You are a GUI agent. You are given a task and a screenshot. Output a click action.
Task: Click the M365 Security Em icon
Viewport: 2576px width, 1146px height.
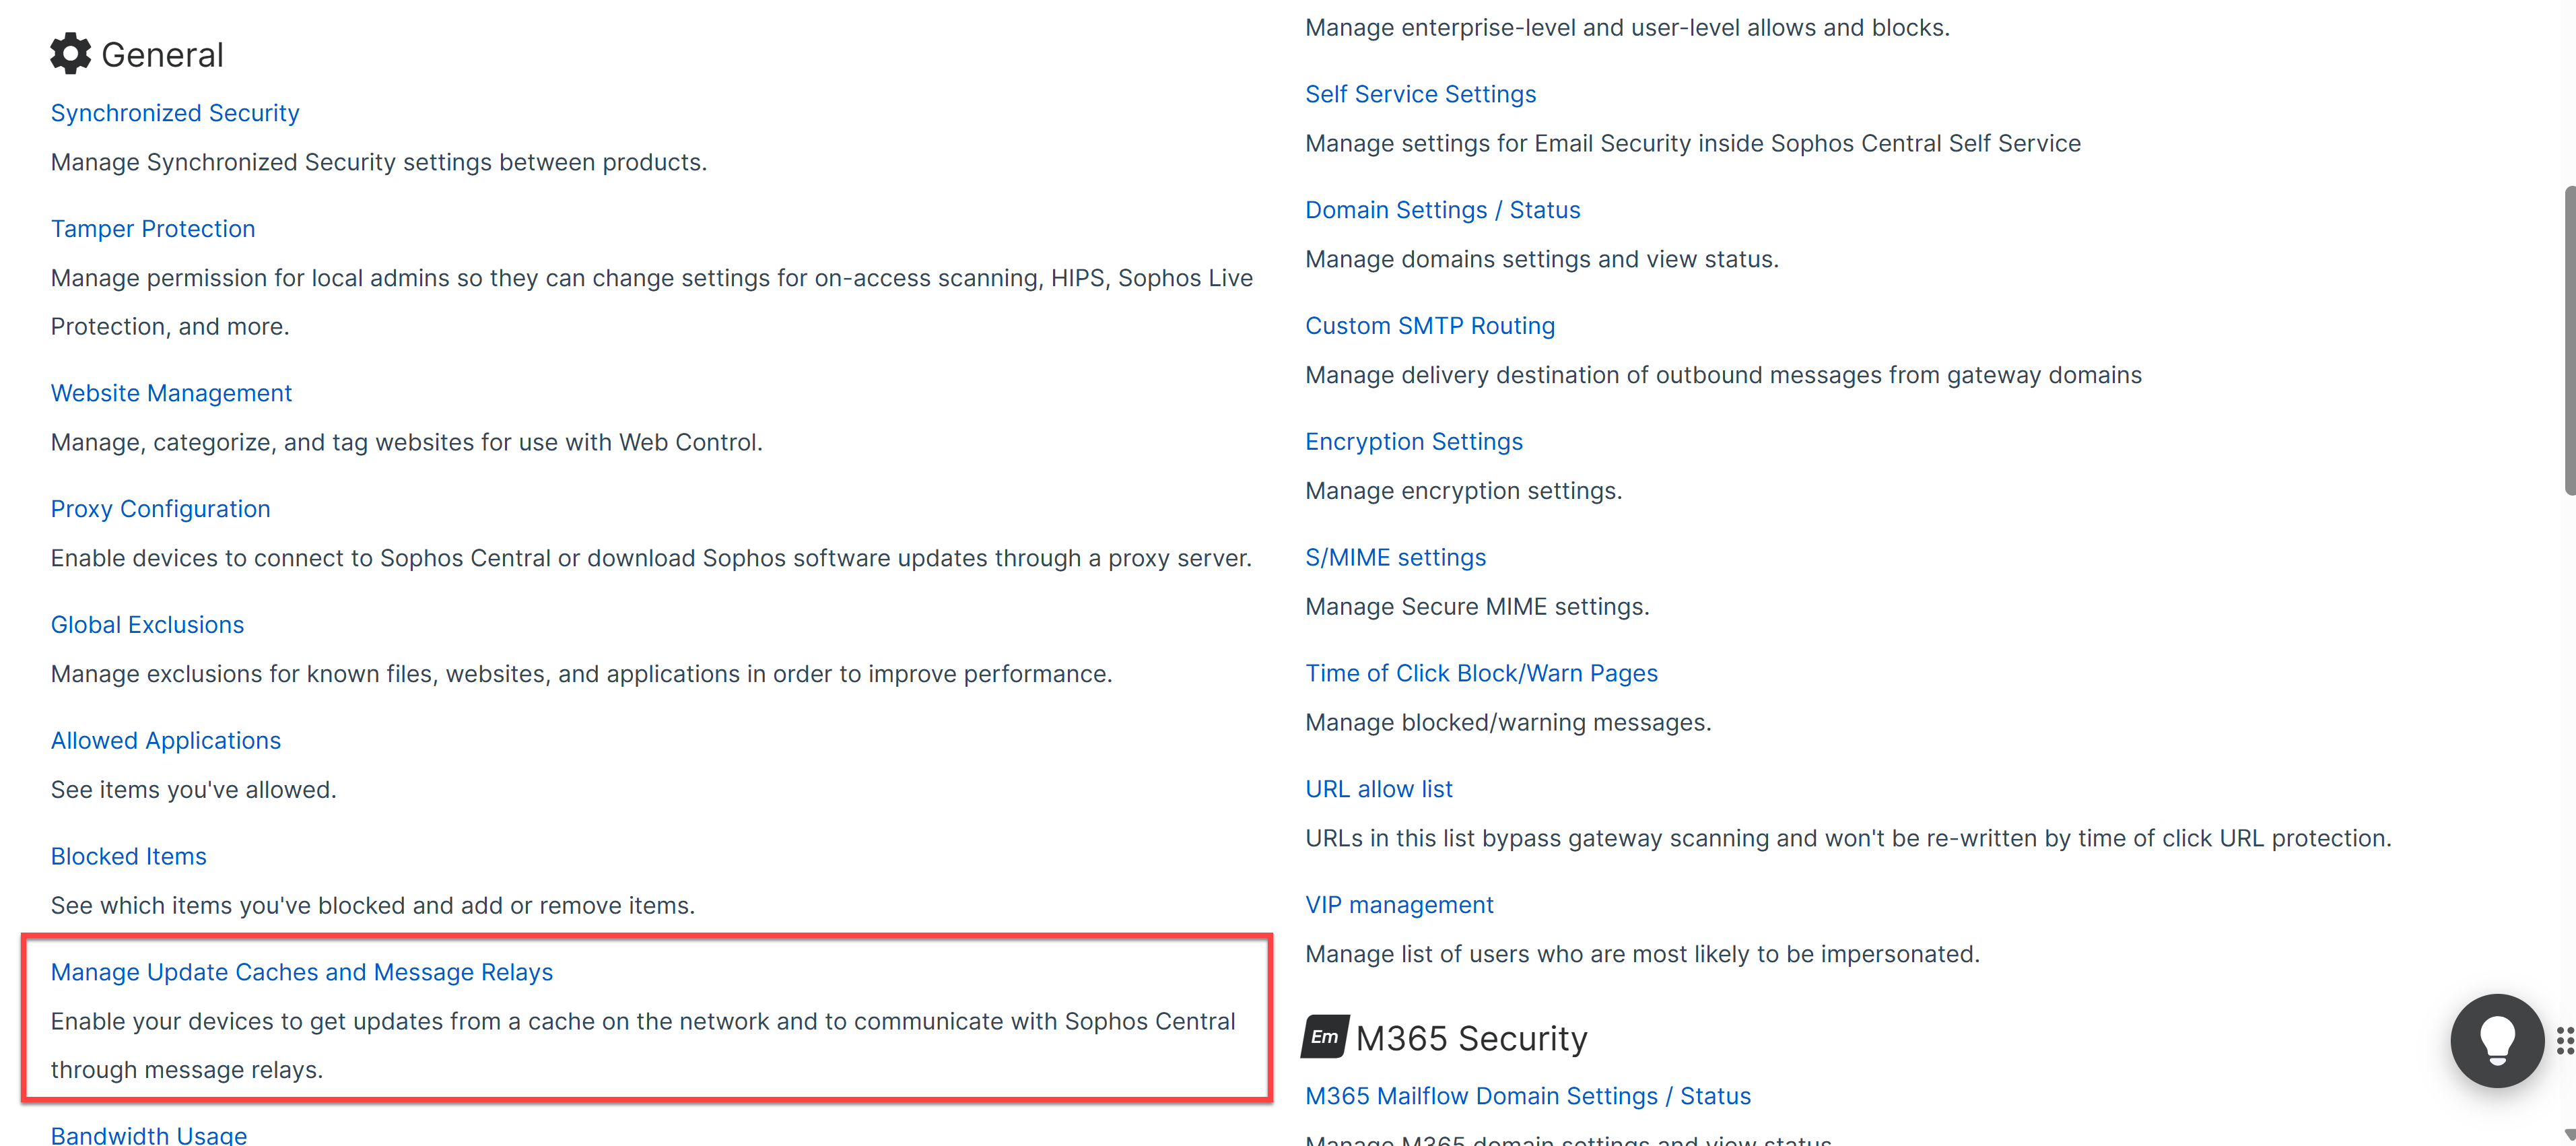click(x=1325, y=1037)
